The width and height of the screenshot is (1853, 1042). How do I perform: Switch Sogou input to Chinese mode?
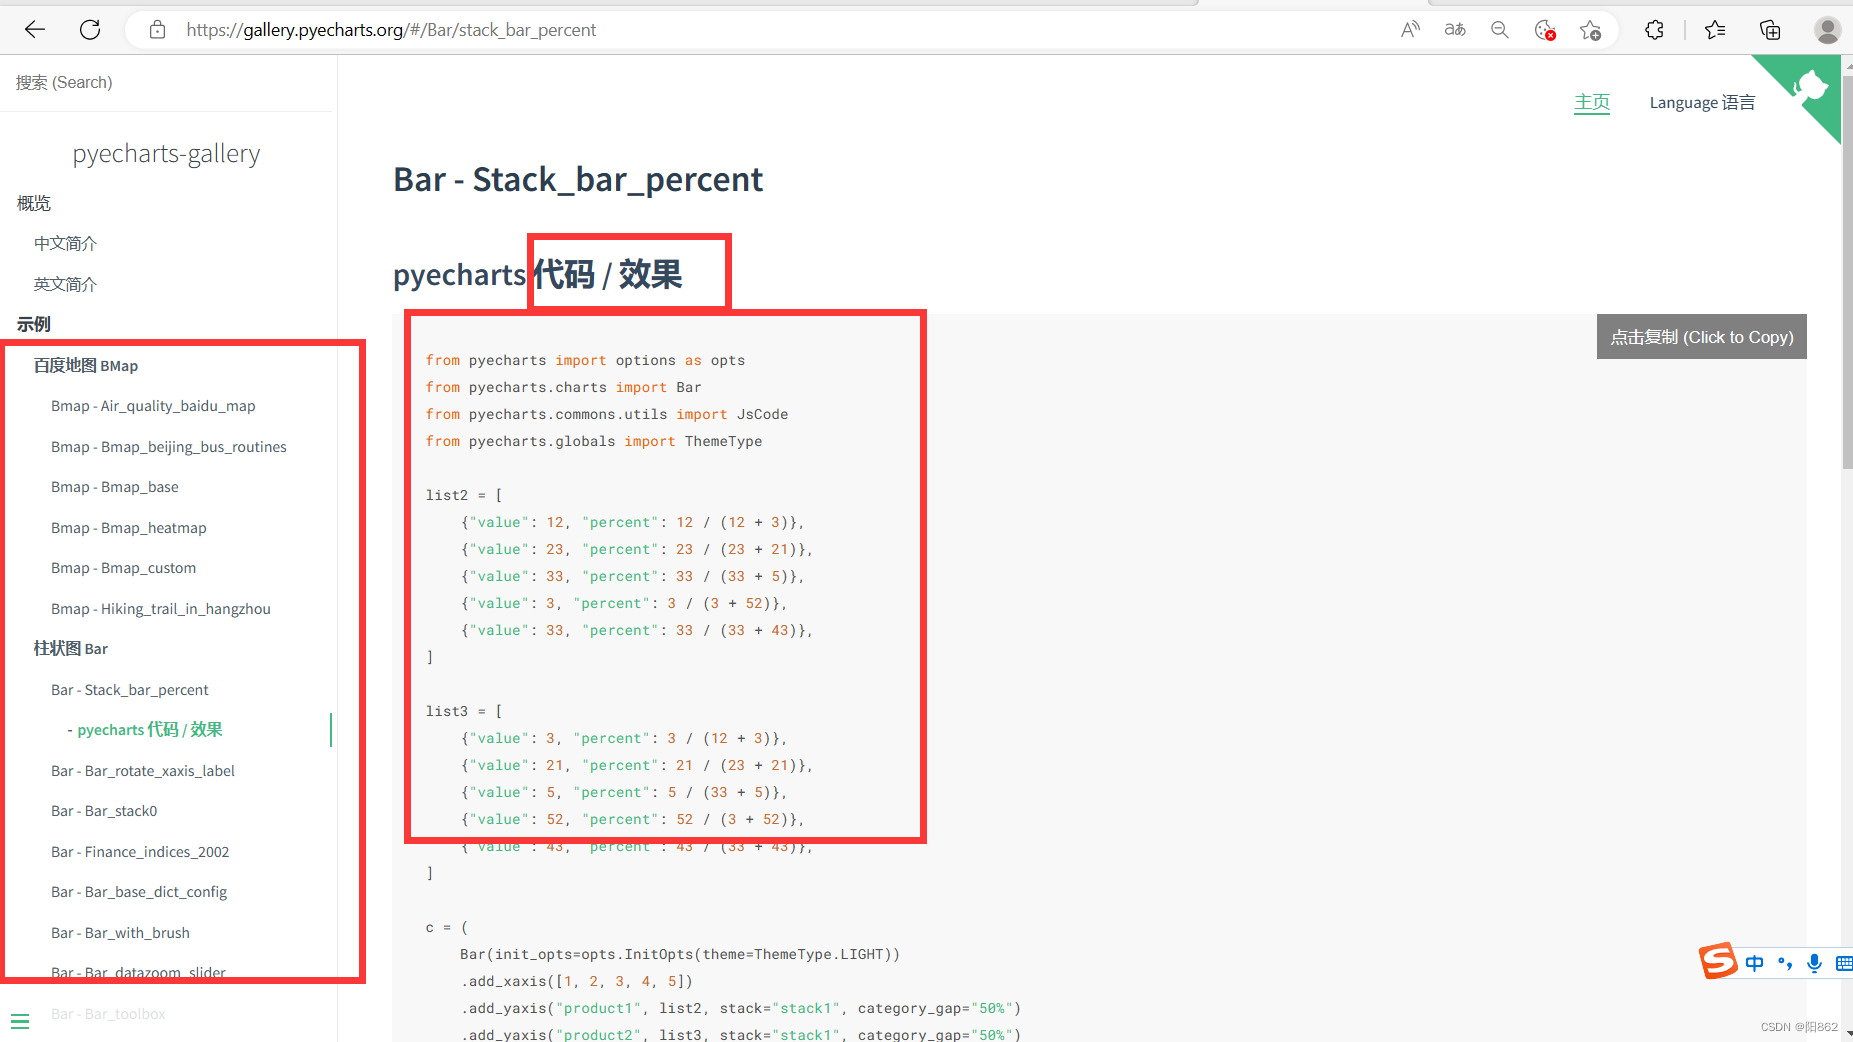[x=1755, y=963]
